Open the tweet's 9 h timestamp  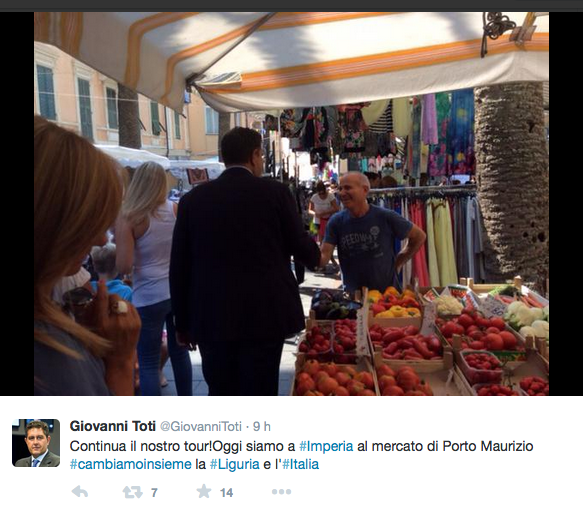(x=262, y=427)
